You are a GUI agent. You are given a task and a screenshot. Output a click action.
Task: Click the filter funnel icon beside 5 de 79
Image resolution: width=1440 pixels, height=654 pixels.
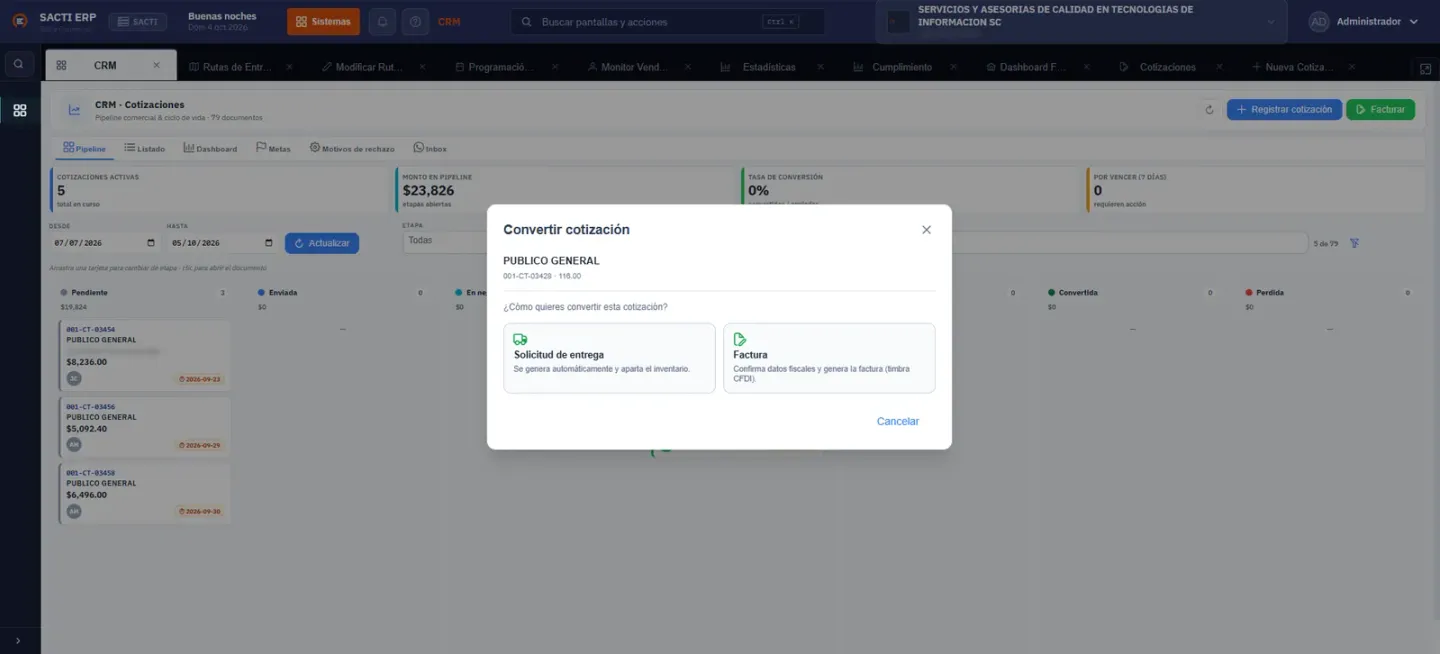click(1355, 243)
